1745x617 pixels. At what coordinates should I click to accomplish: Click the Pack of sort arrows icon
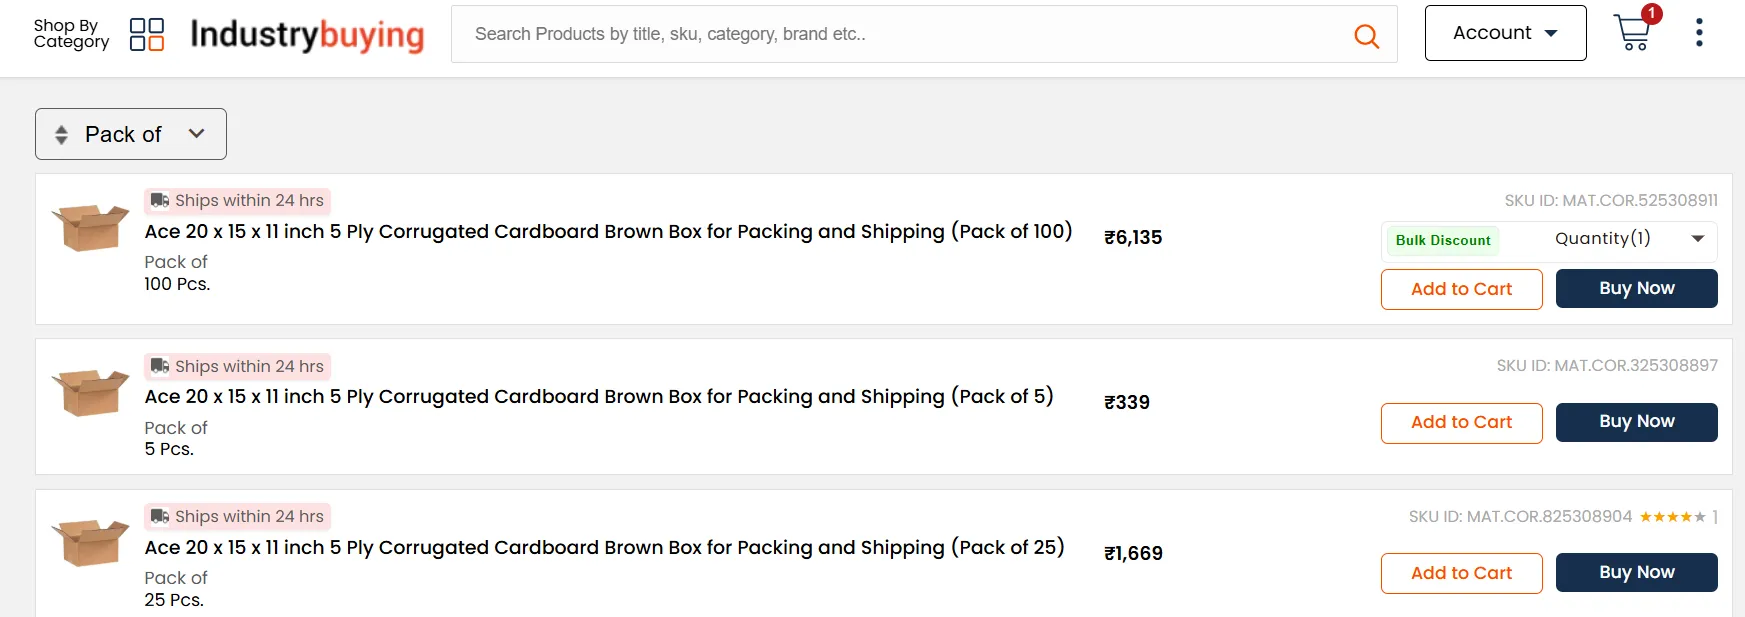62,135
